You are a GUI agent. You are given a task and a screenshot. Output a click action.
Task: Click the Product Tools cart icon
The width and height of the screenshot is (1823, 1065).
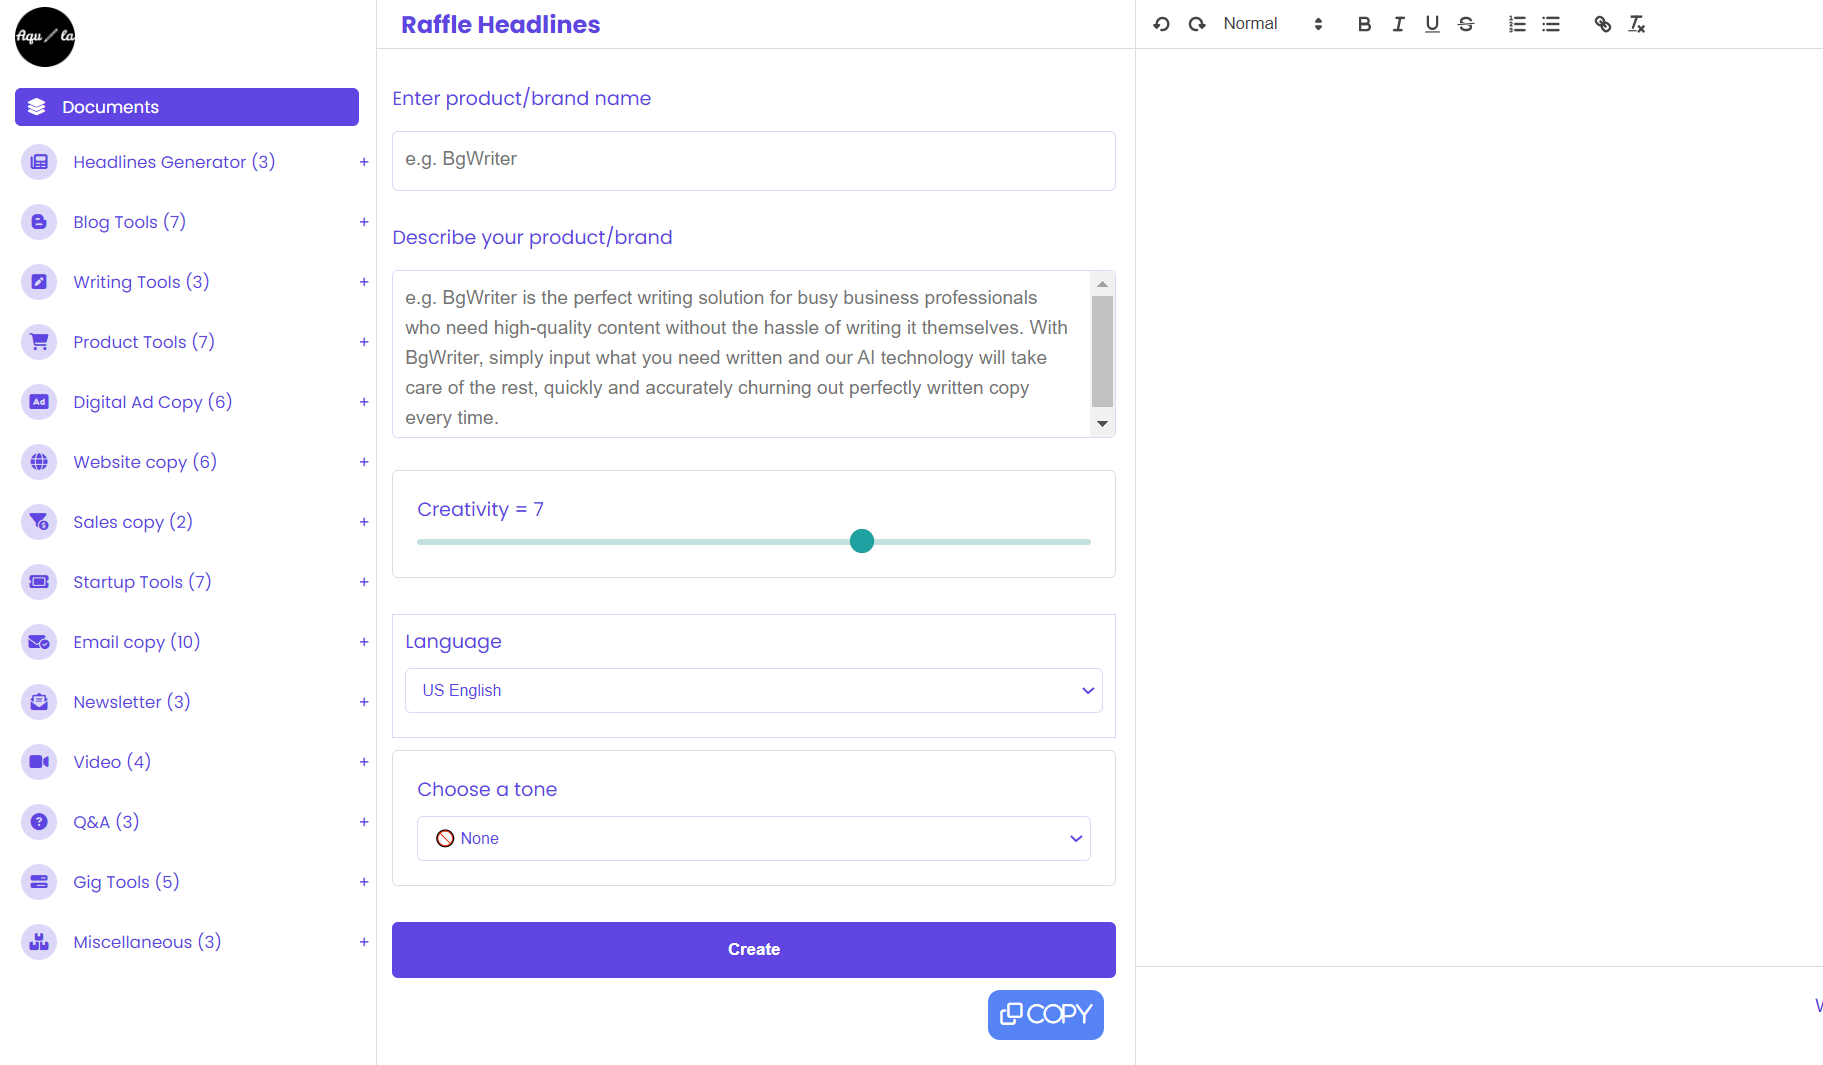(x=39, y=342)
